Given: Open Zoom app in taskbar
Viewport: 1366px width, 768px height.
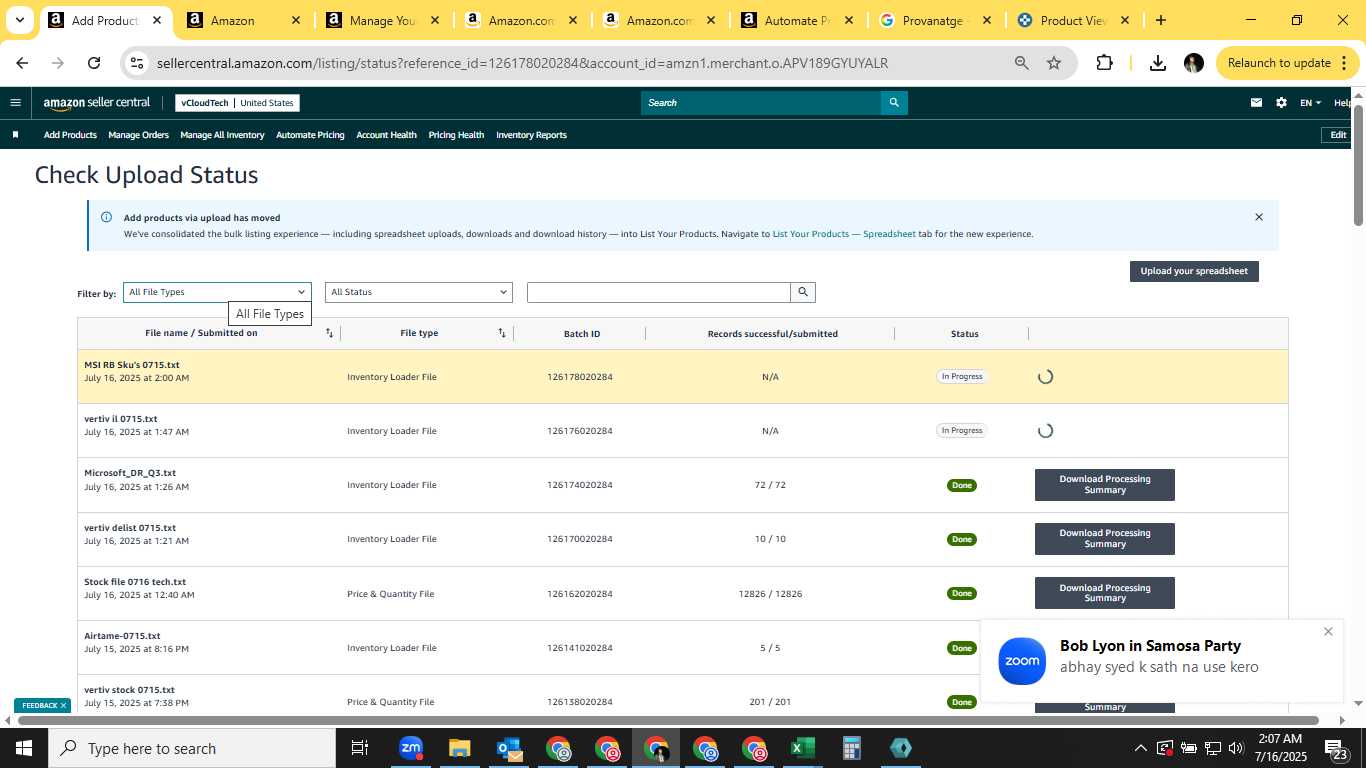Looking at the screenshot, I should pyautogui.click(x=411, y=748).
